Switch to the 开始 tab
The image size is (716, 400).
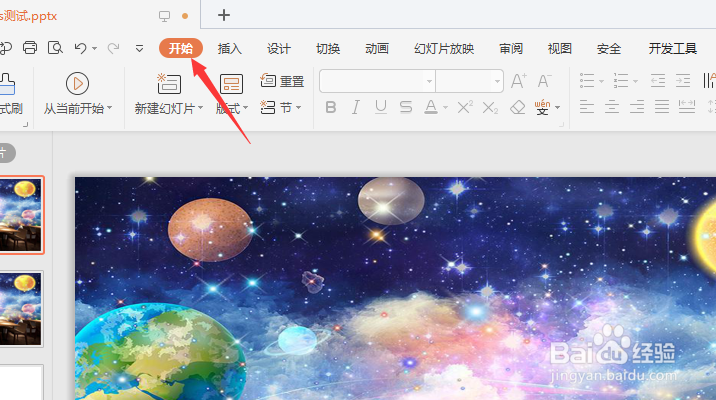pyautogui.click(x=181, y=48)
